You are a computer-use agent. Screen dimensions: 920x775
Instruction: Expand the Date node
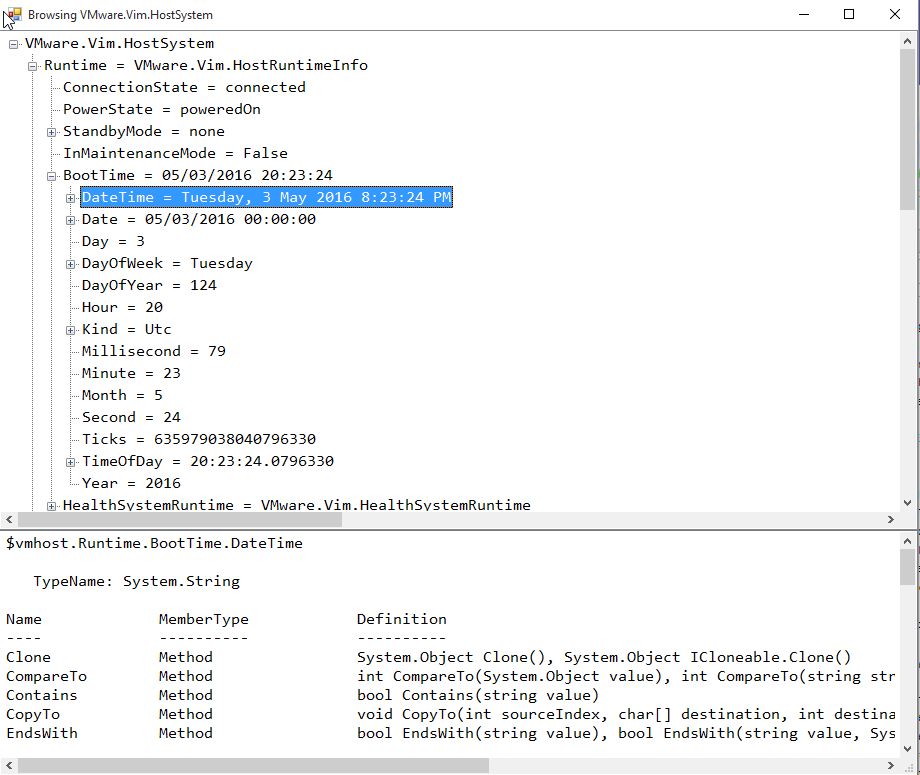click(x=70, y=221)
